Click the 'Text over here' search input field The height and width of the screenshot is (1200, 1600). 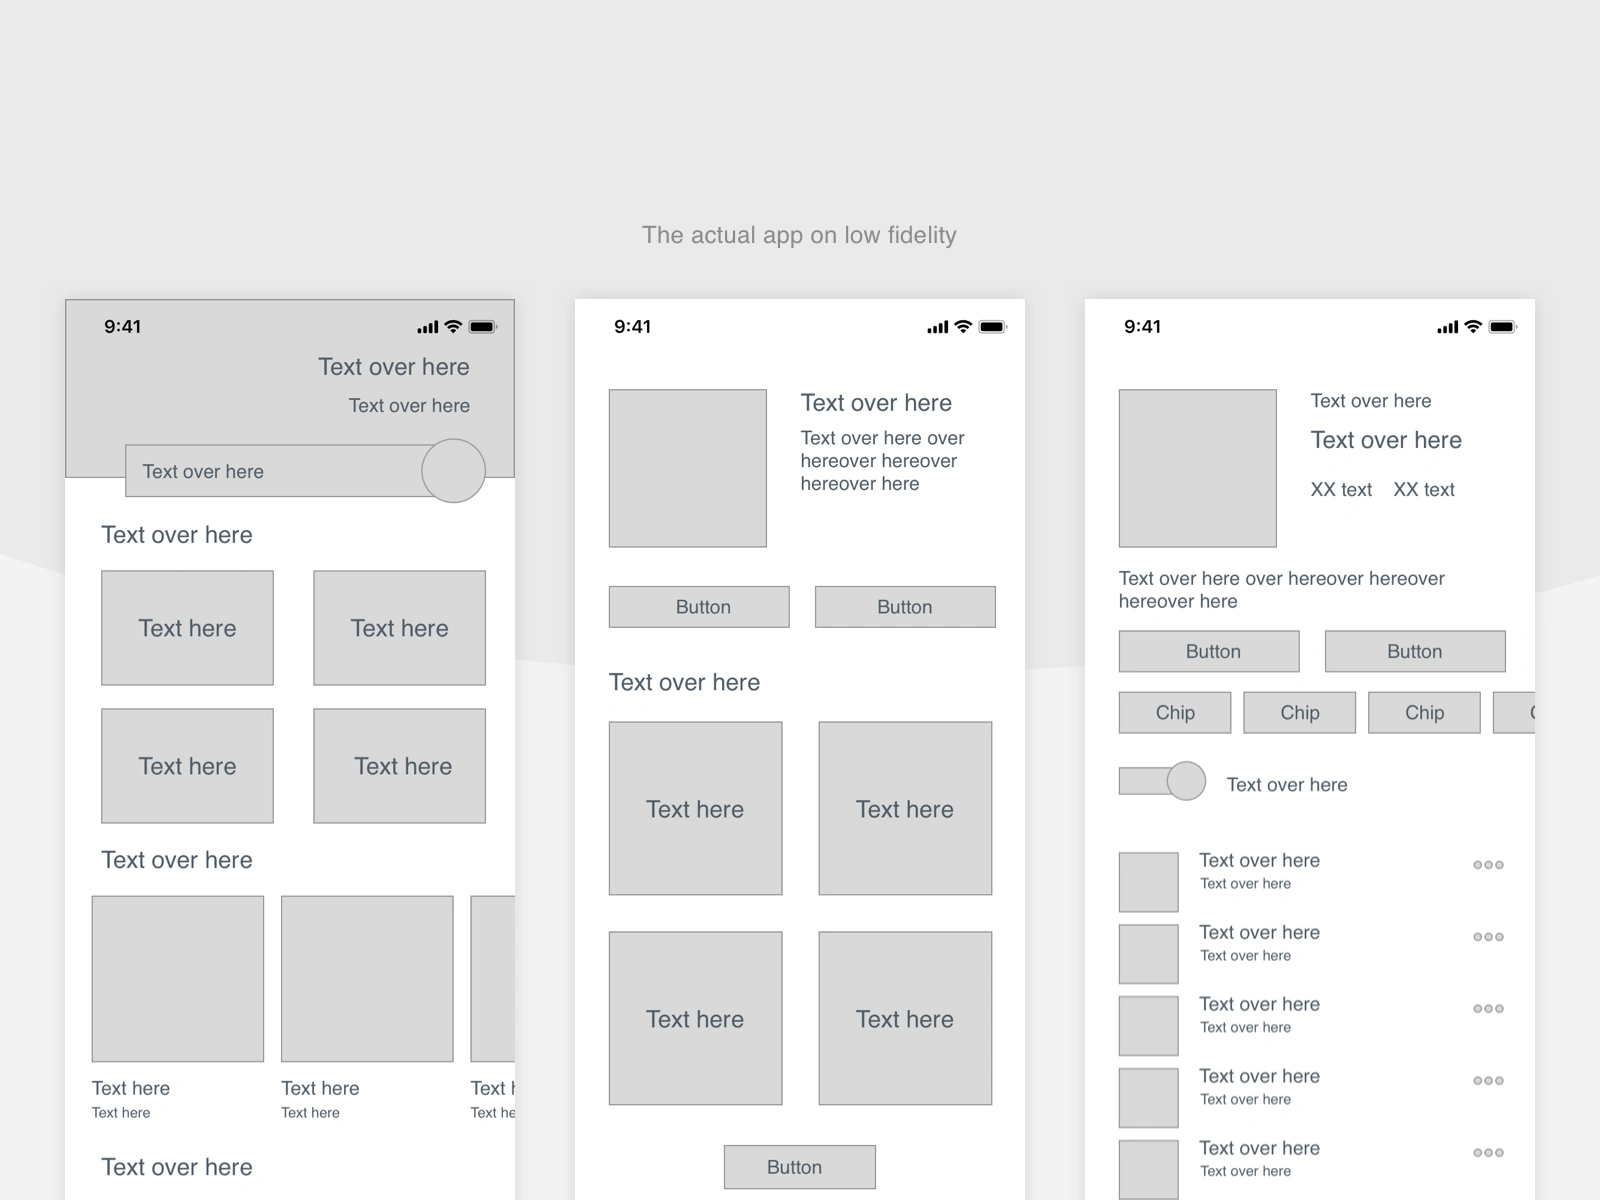coord(274,471)
